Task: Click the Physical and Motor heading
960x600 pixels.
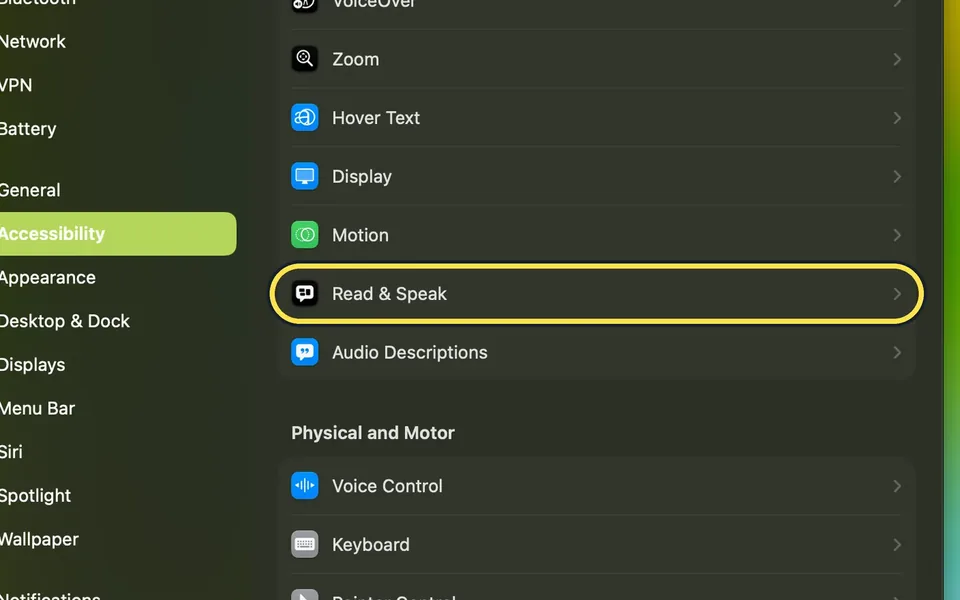Action: point(373,433)
